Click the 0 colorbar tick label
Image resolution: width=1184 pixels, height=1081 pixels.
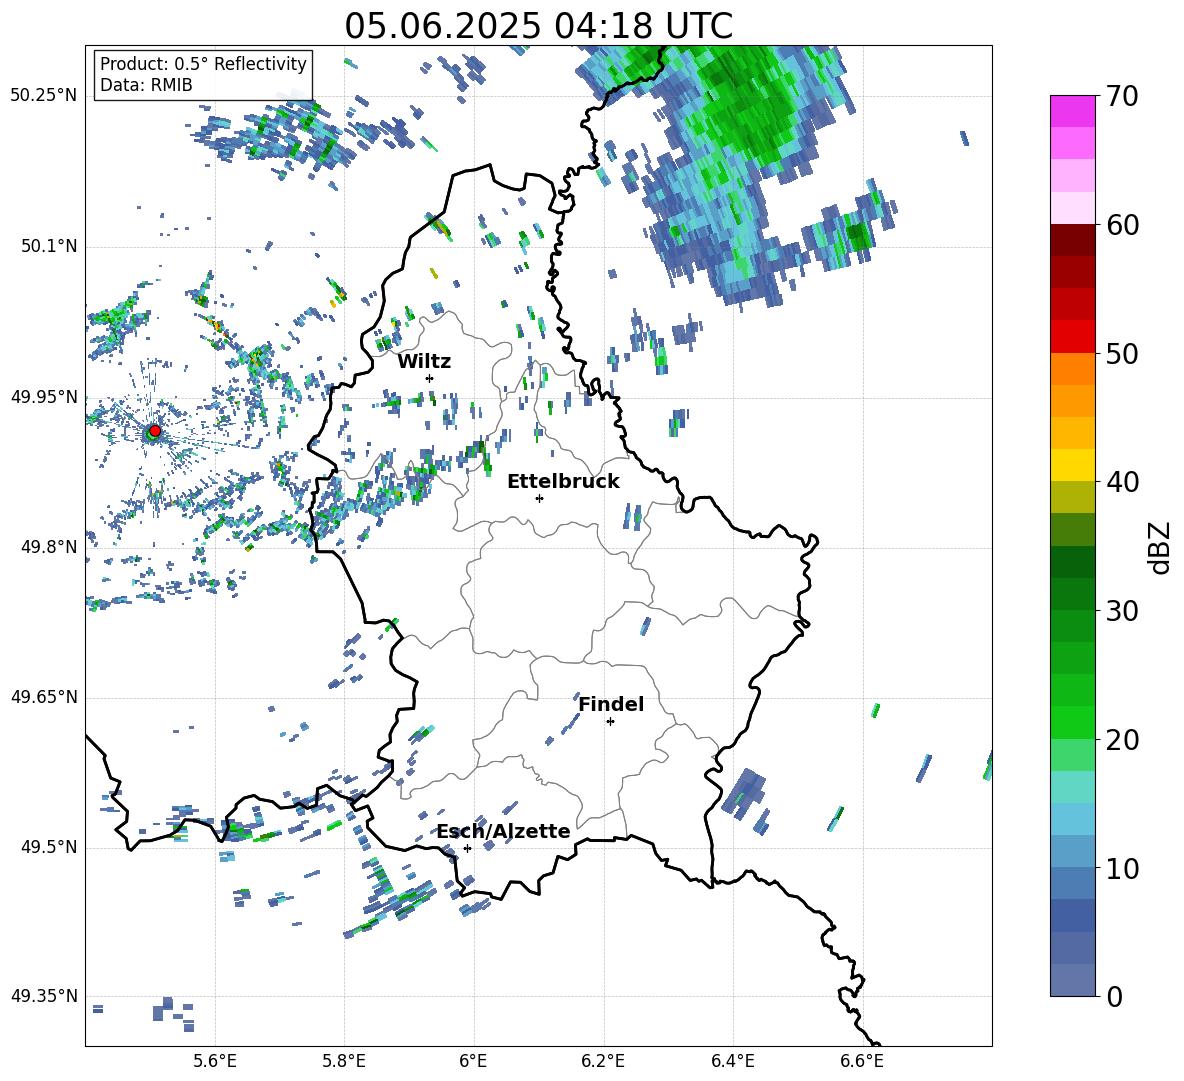[x=1114, y=996]
